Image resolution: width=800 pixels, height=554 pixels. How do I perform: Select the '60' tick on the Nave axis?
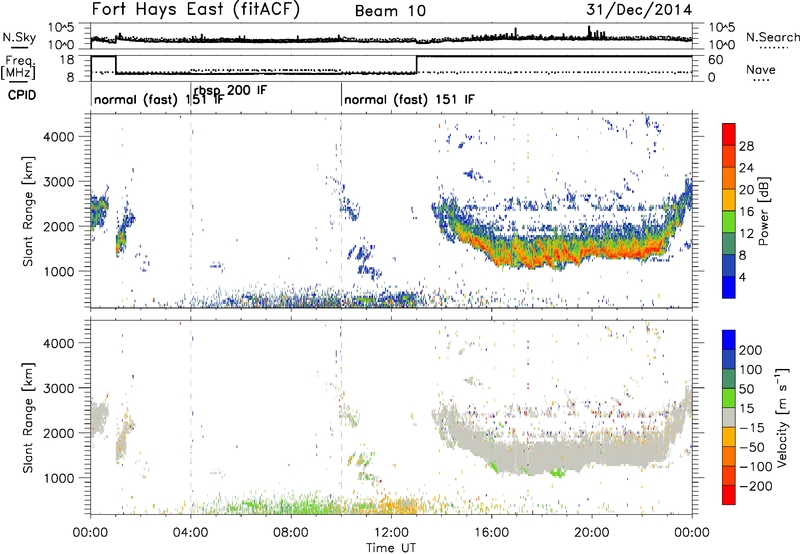coord(715,60)
